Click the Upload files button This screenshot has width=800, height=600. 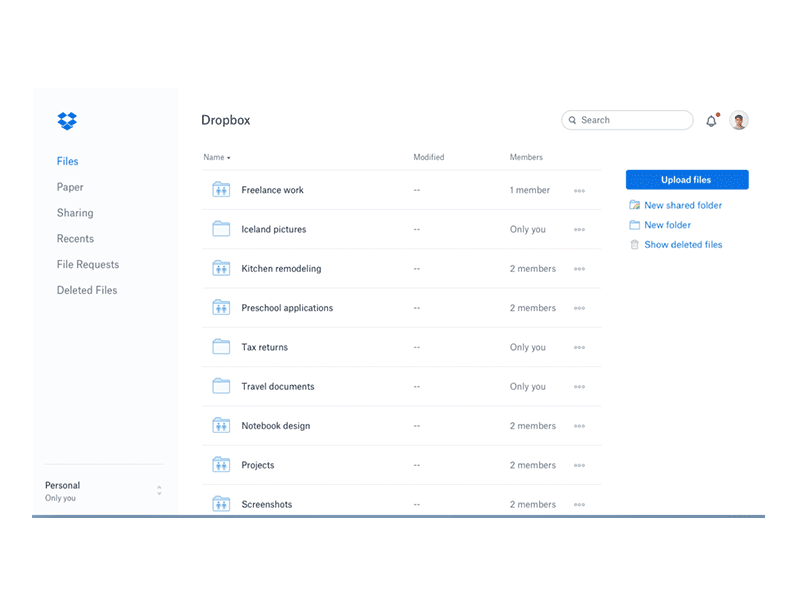coord(687,180)
